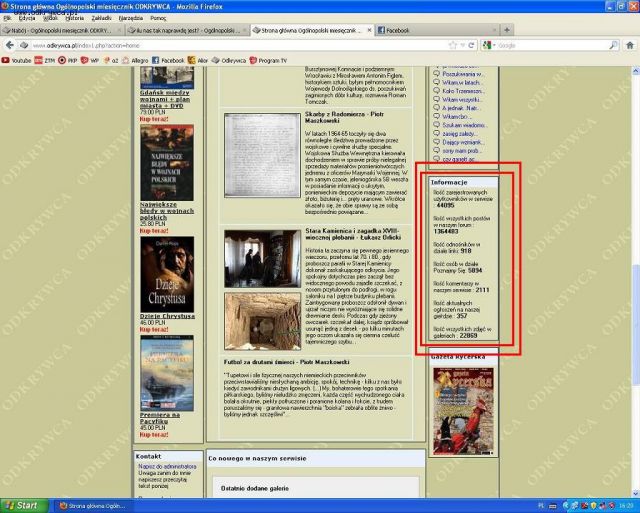
Task: Open the ZTM bookmark
Action: [44, 60]
